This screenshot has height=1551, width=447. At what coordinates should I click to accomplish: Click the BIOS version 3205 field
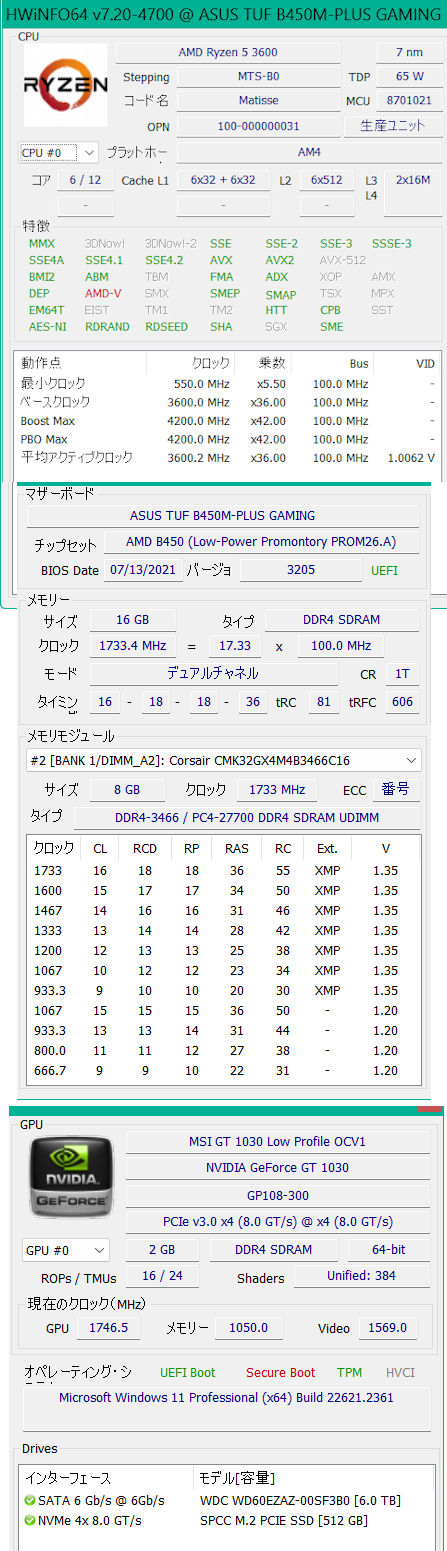(x=301, y=570)
